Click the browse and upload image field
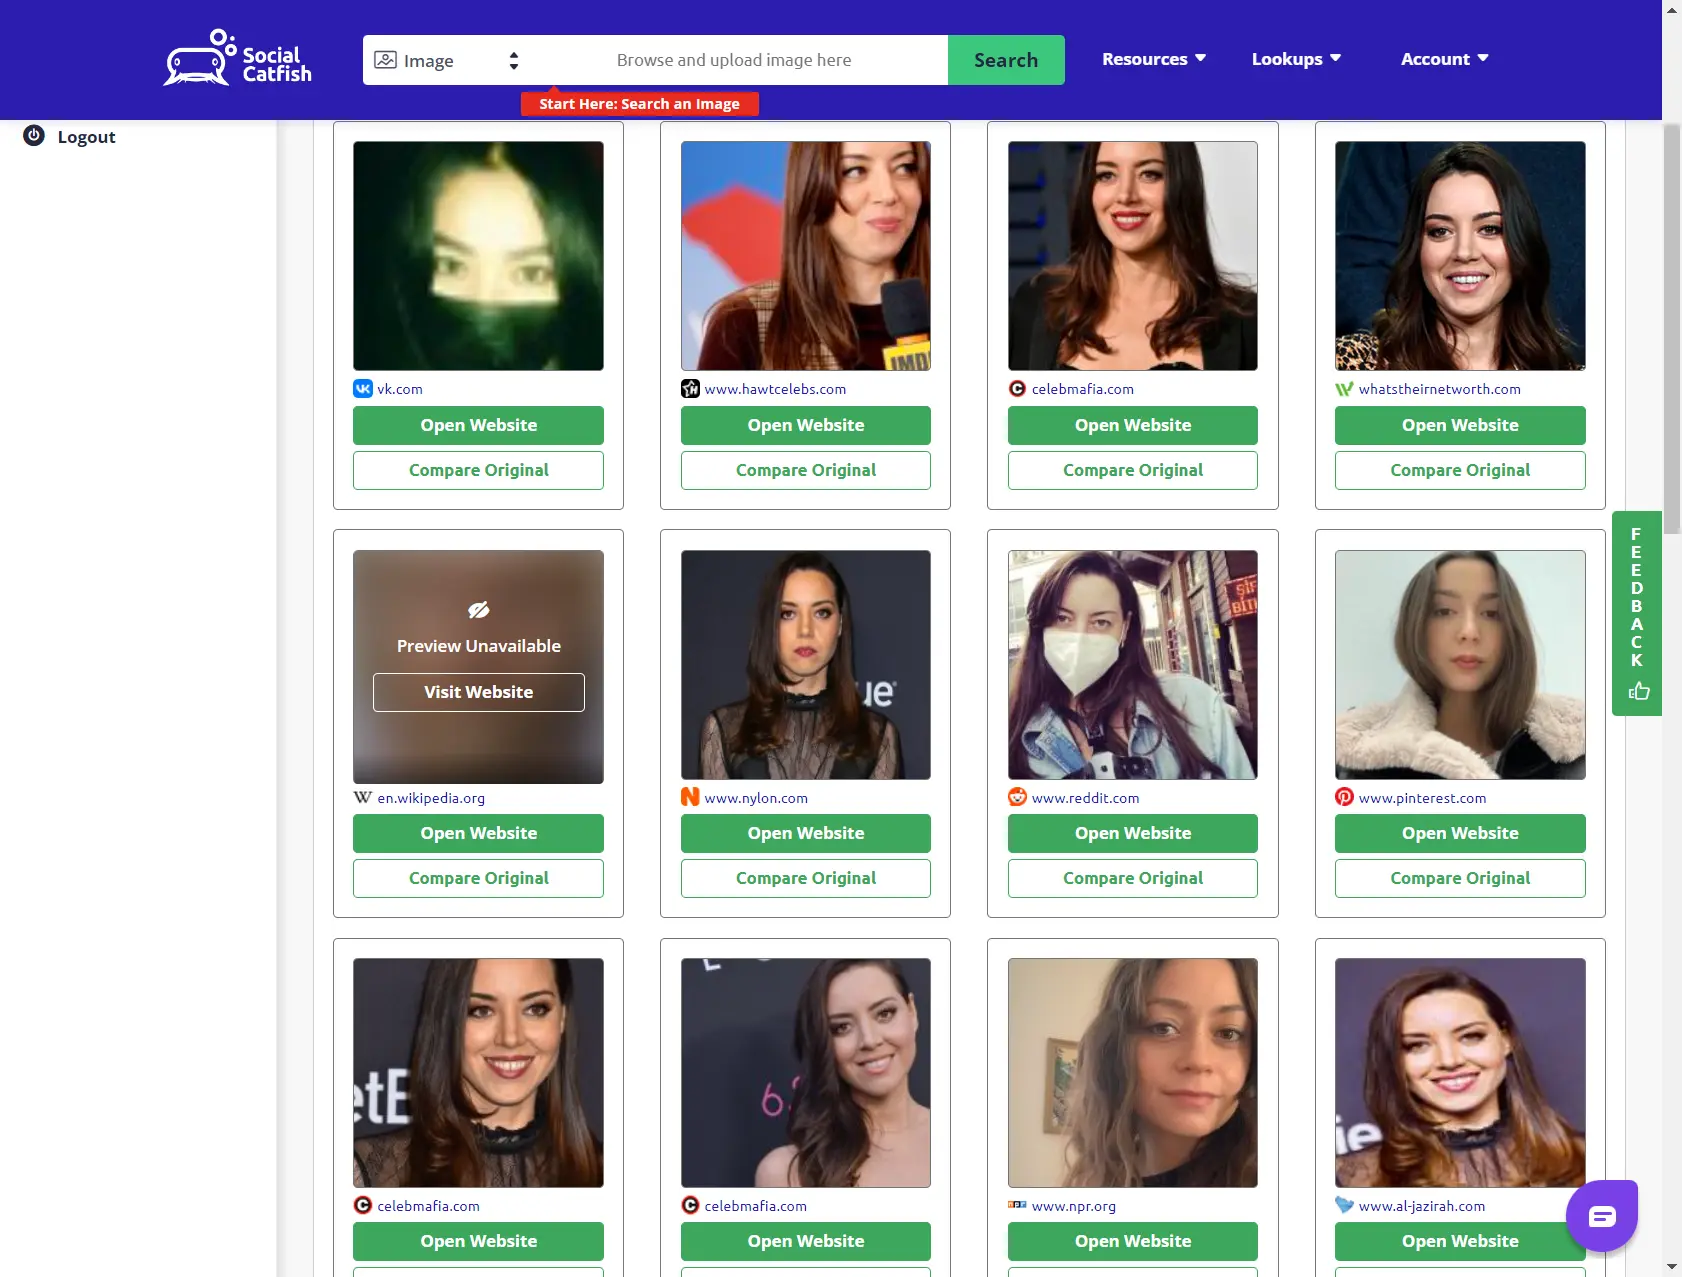This screenshot has height=1277, width=1682. coord(733,60)
